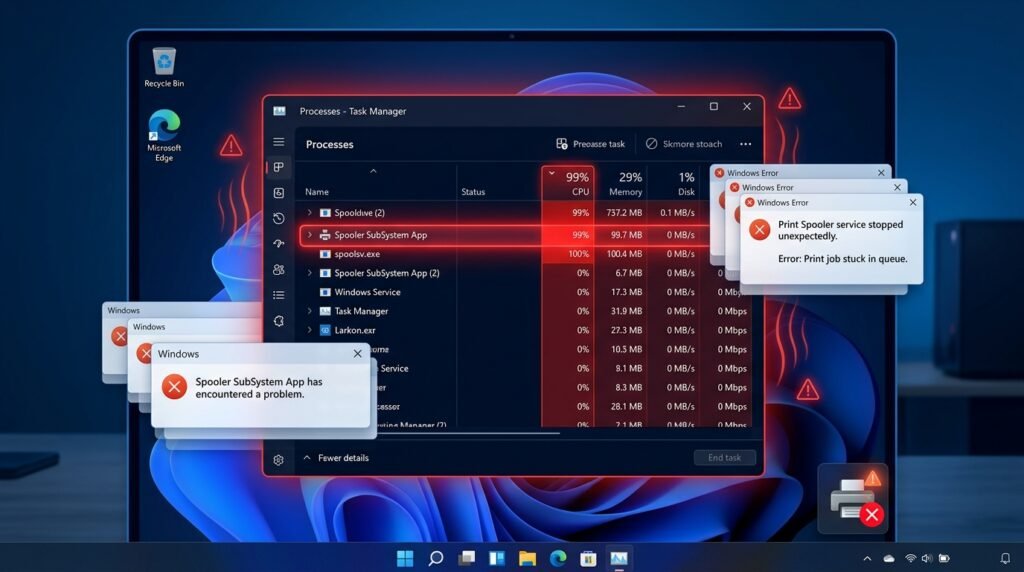Open the Microsoft Edge desktop shortcut

tap(164, 136)
